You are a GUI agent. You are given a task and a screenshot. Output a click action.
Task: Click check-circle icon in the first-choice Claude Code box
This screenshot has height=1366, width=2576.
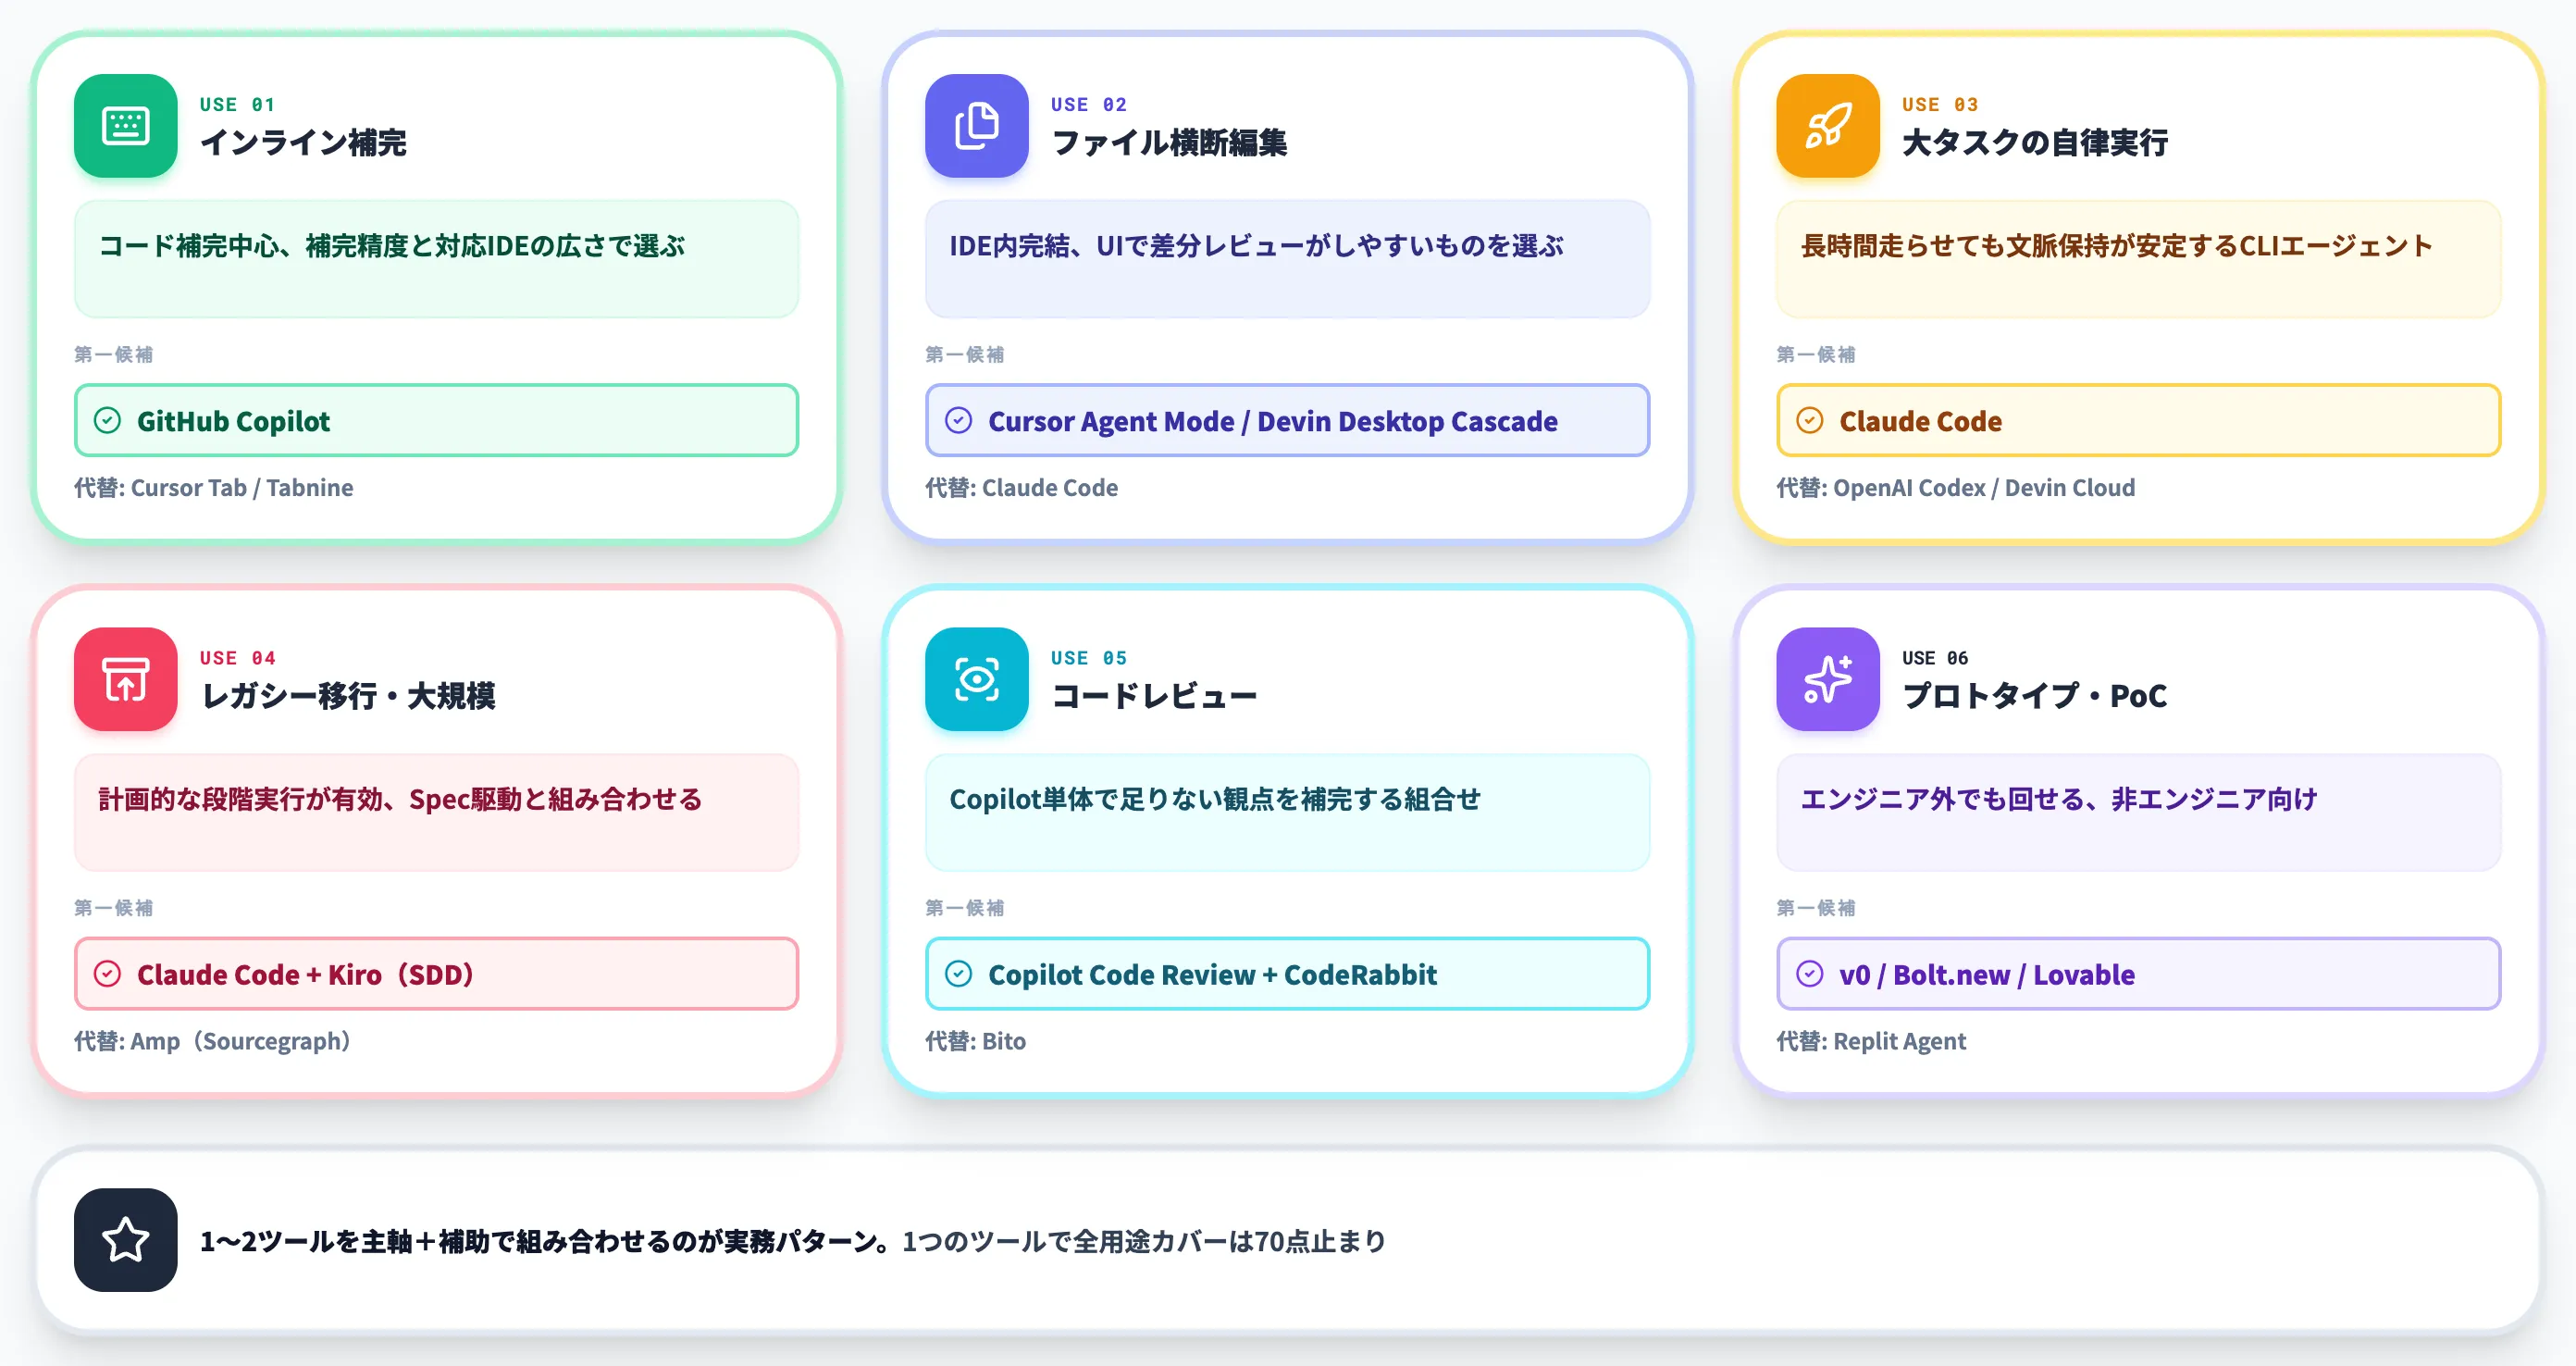(x=1809, y=420)
